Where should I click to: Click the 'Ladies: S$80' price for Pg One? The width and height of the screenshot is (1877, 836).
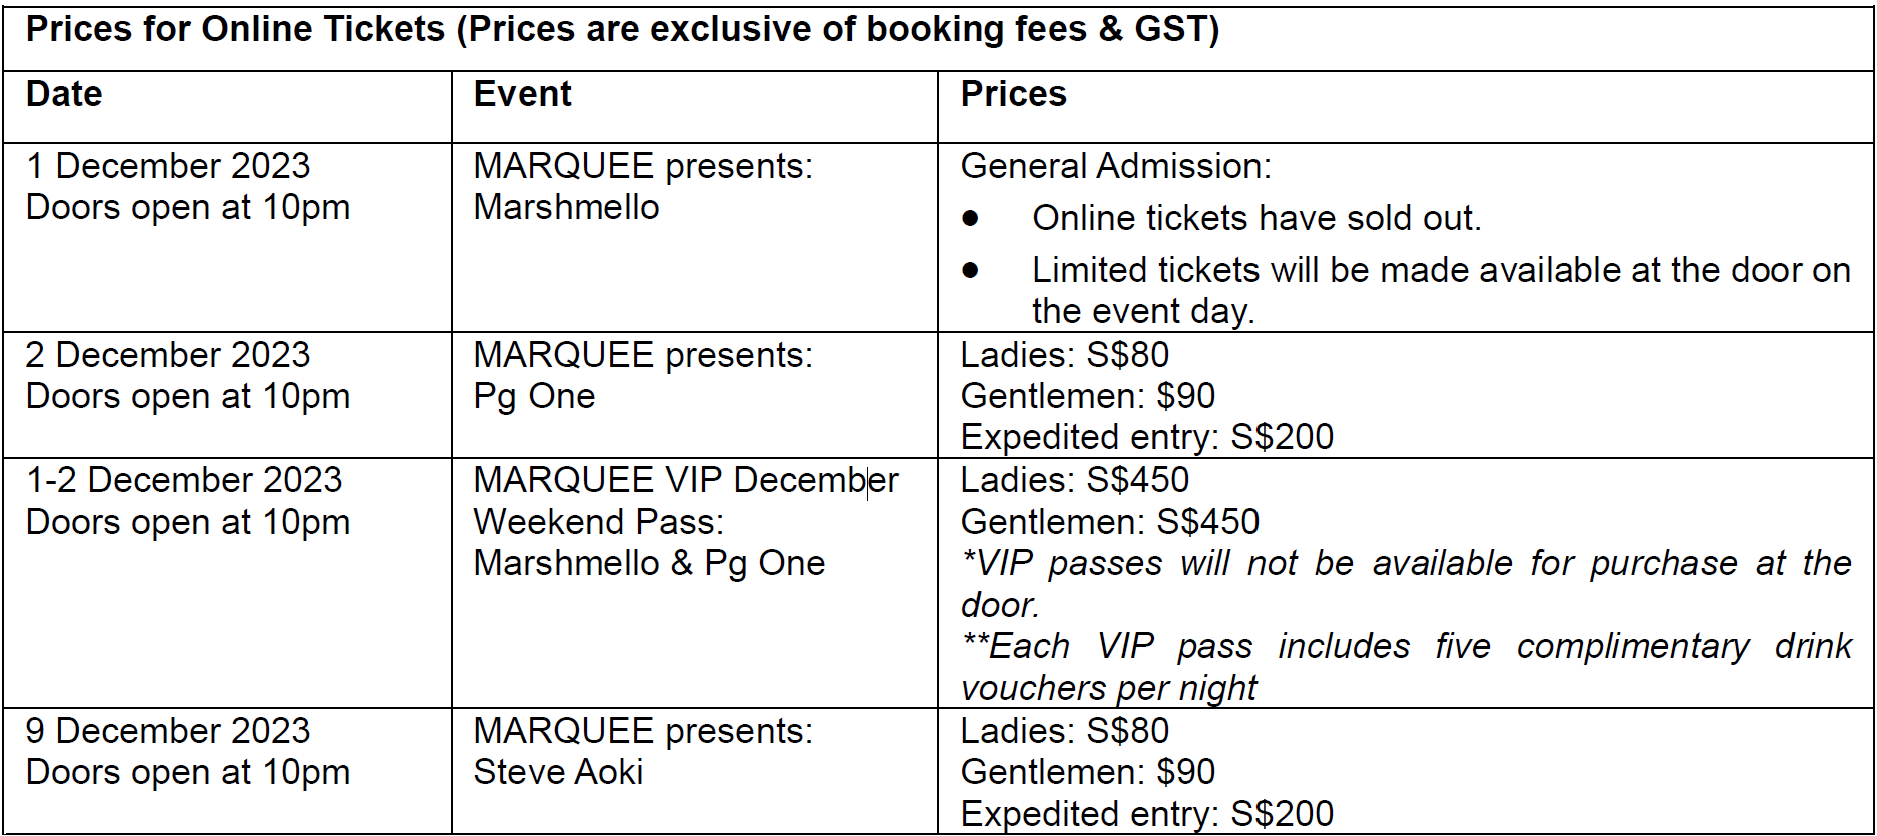(1064, 355)
